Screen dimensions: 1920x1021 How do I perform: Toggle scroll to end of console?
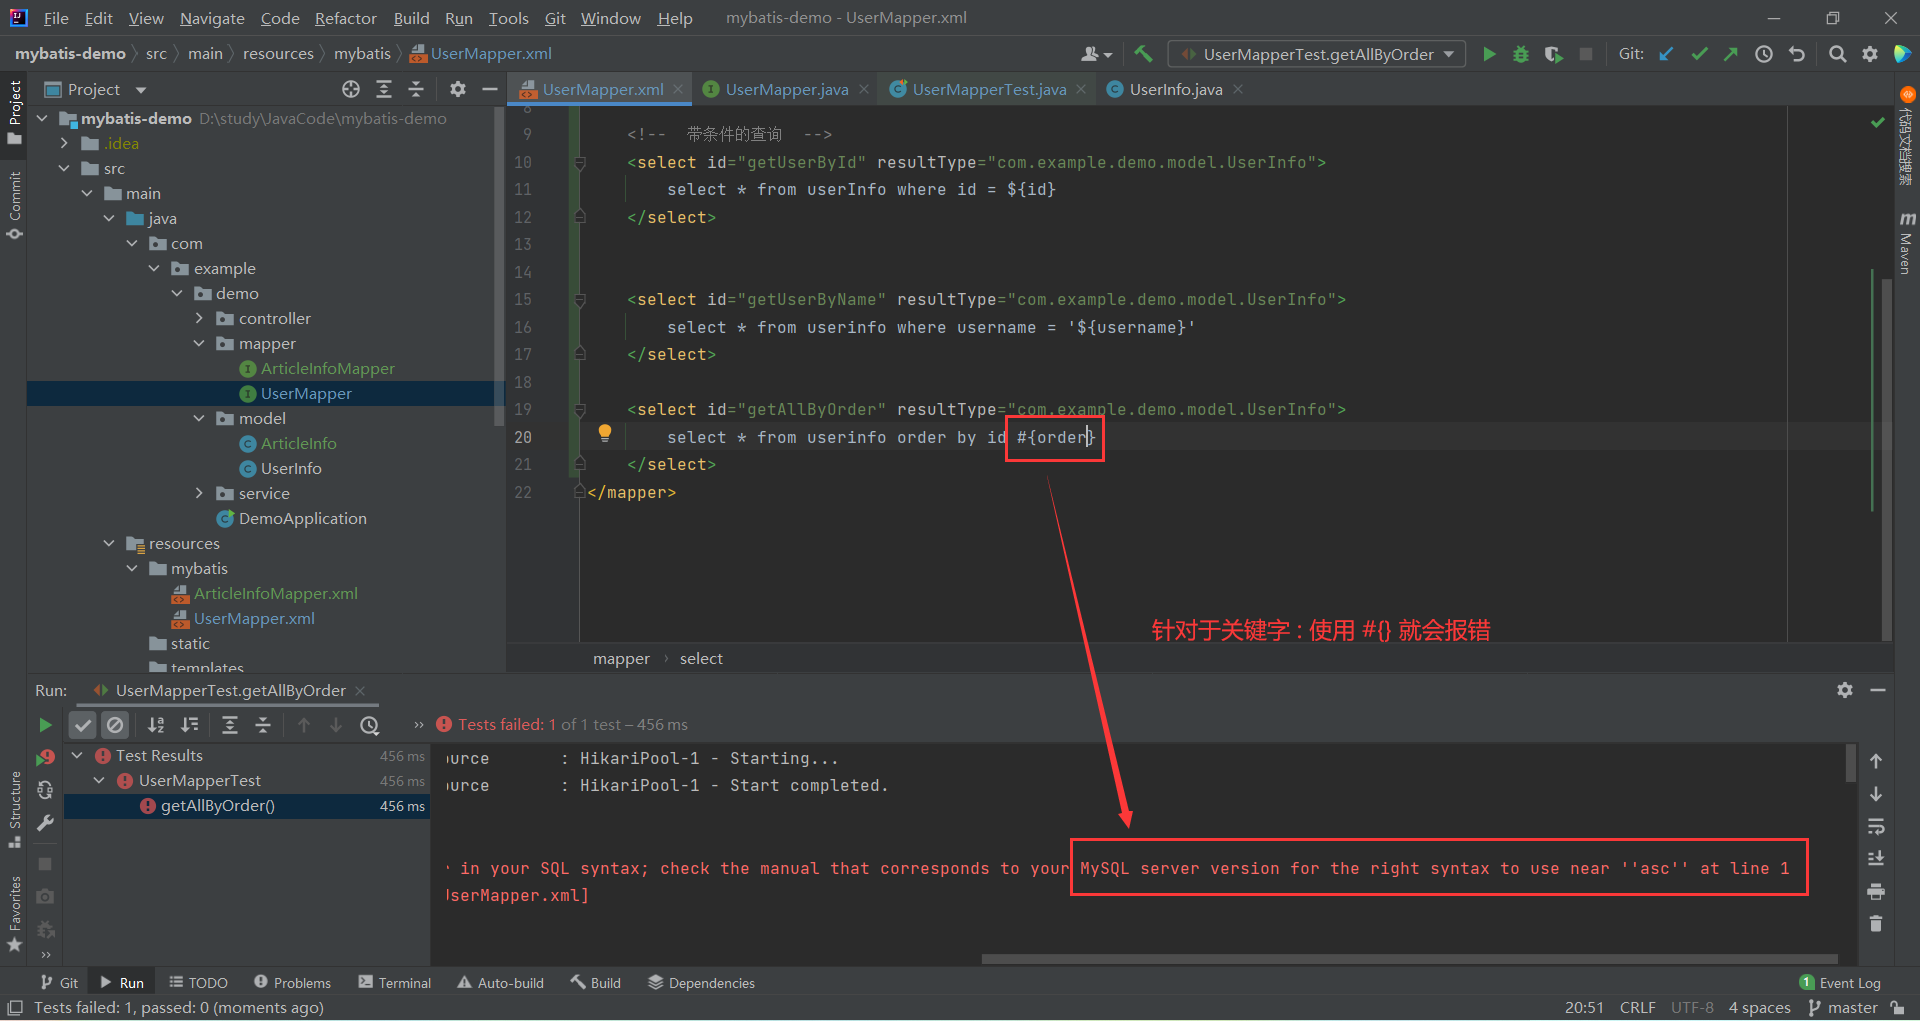click(1876, 858)
